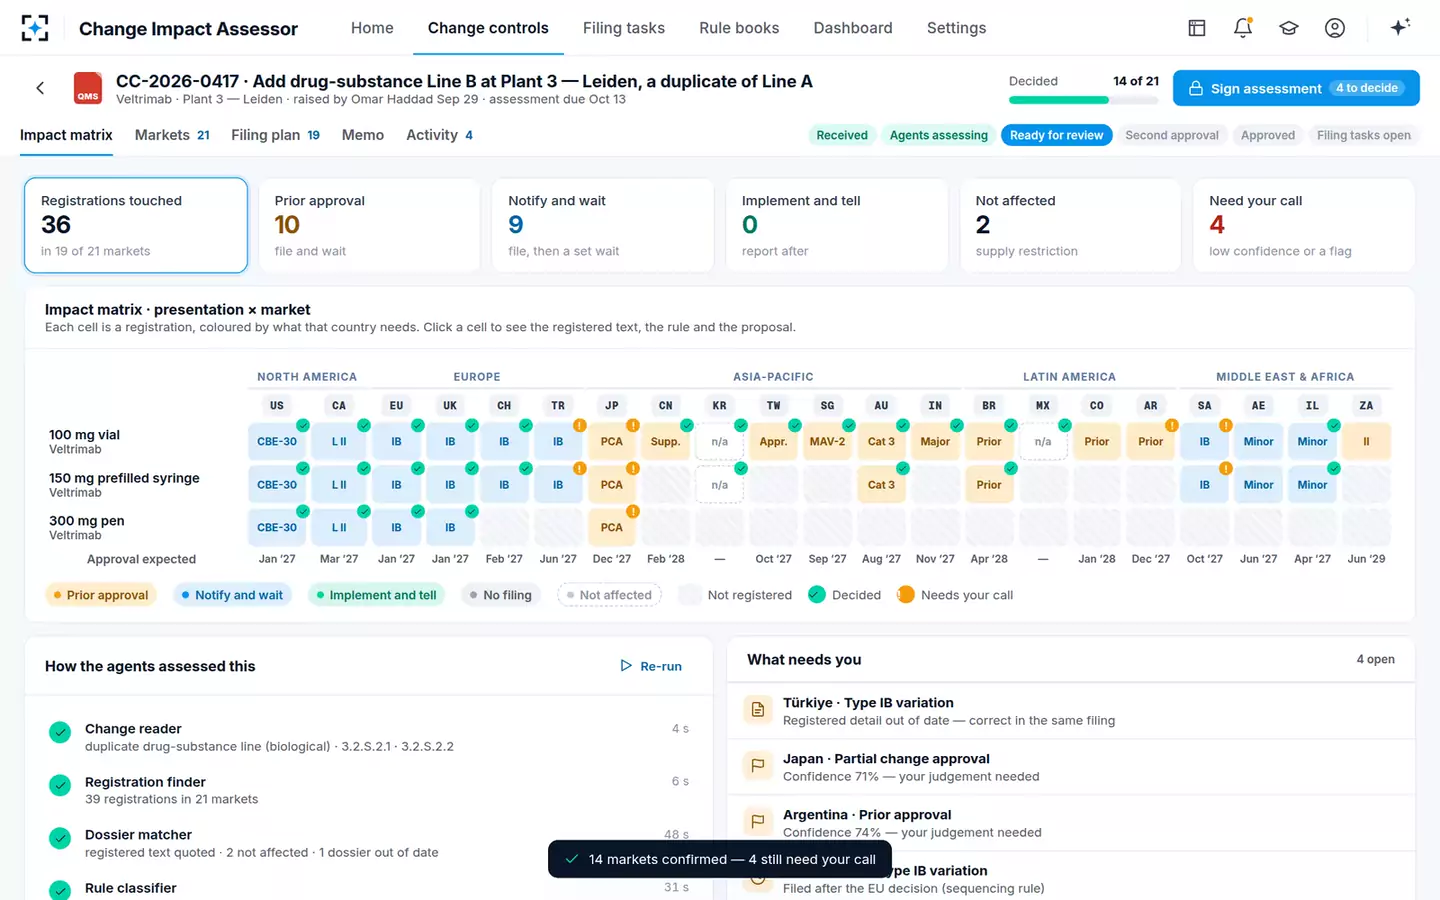Go back with the left chevron arrow

(x=40, y=88)
